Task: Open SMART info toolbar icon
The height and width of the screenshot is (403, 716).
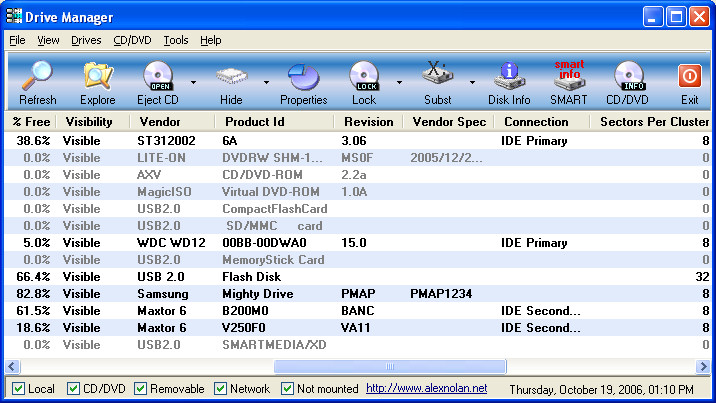Action: pyautogui.click(x=569, y=75)
